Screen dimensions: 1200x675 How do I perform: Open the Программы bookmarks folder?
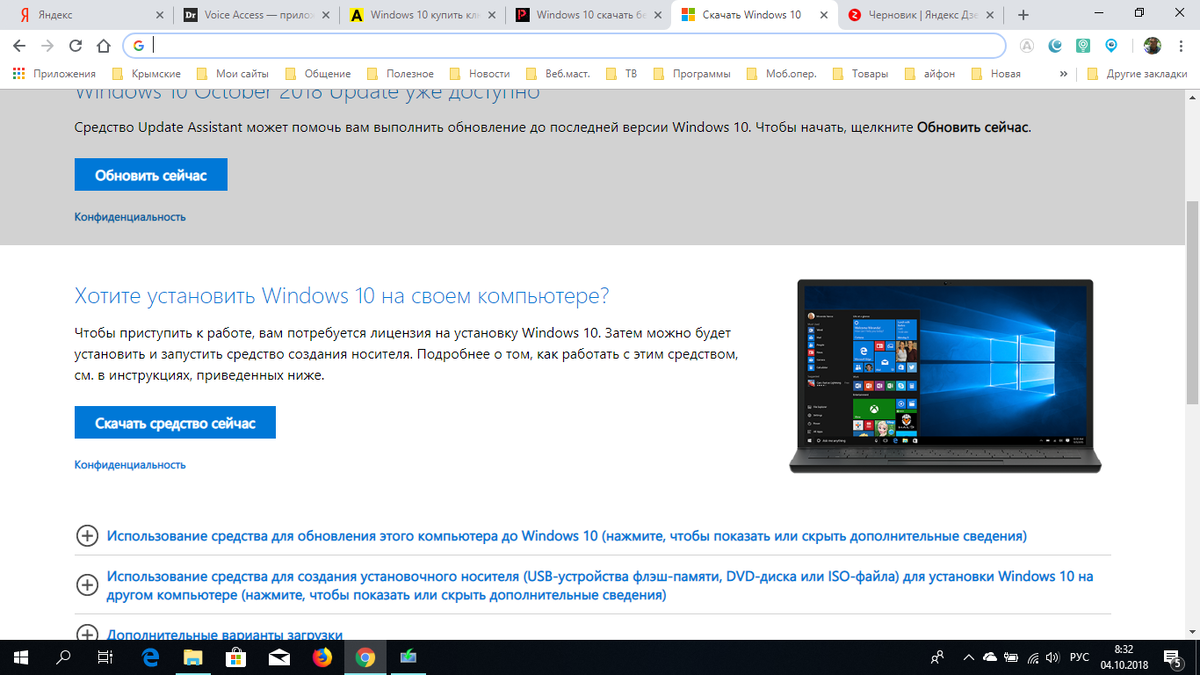[x=690, y=74]
